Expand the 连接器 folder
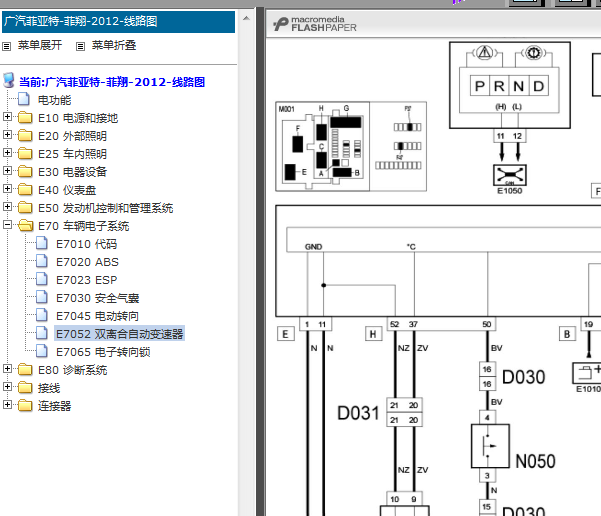This screenshot has height=516, width=601. coord(7,404)
